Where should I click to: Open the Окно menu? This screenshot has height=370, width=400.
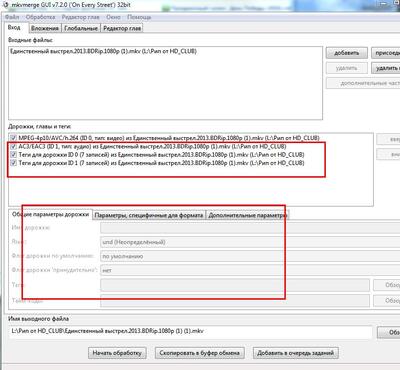(x=113, y=17)
